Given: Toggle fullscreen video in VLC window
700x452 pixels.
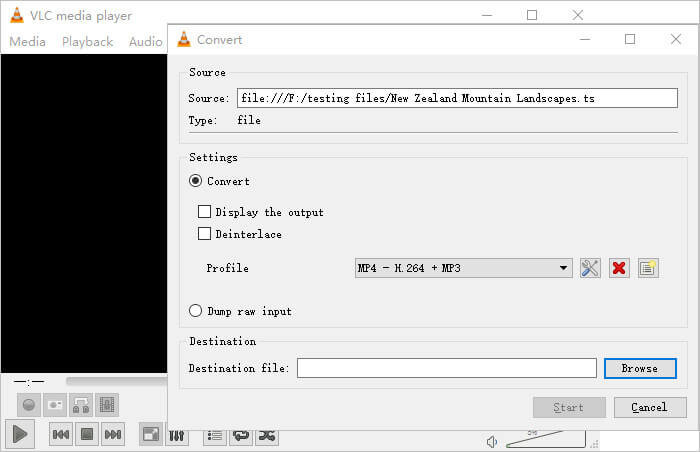Looking at the screenshot, I should click(x=151, y=434).
